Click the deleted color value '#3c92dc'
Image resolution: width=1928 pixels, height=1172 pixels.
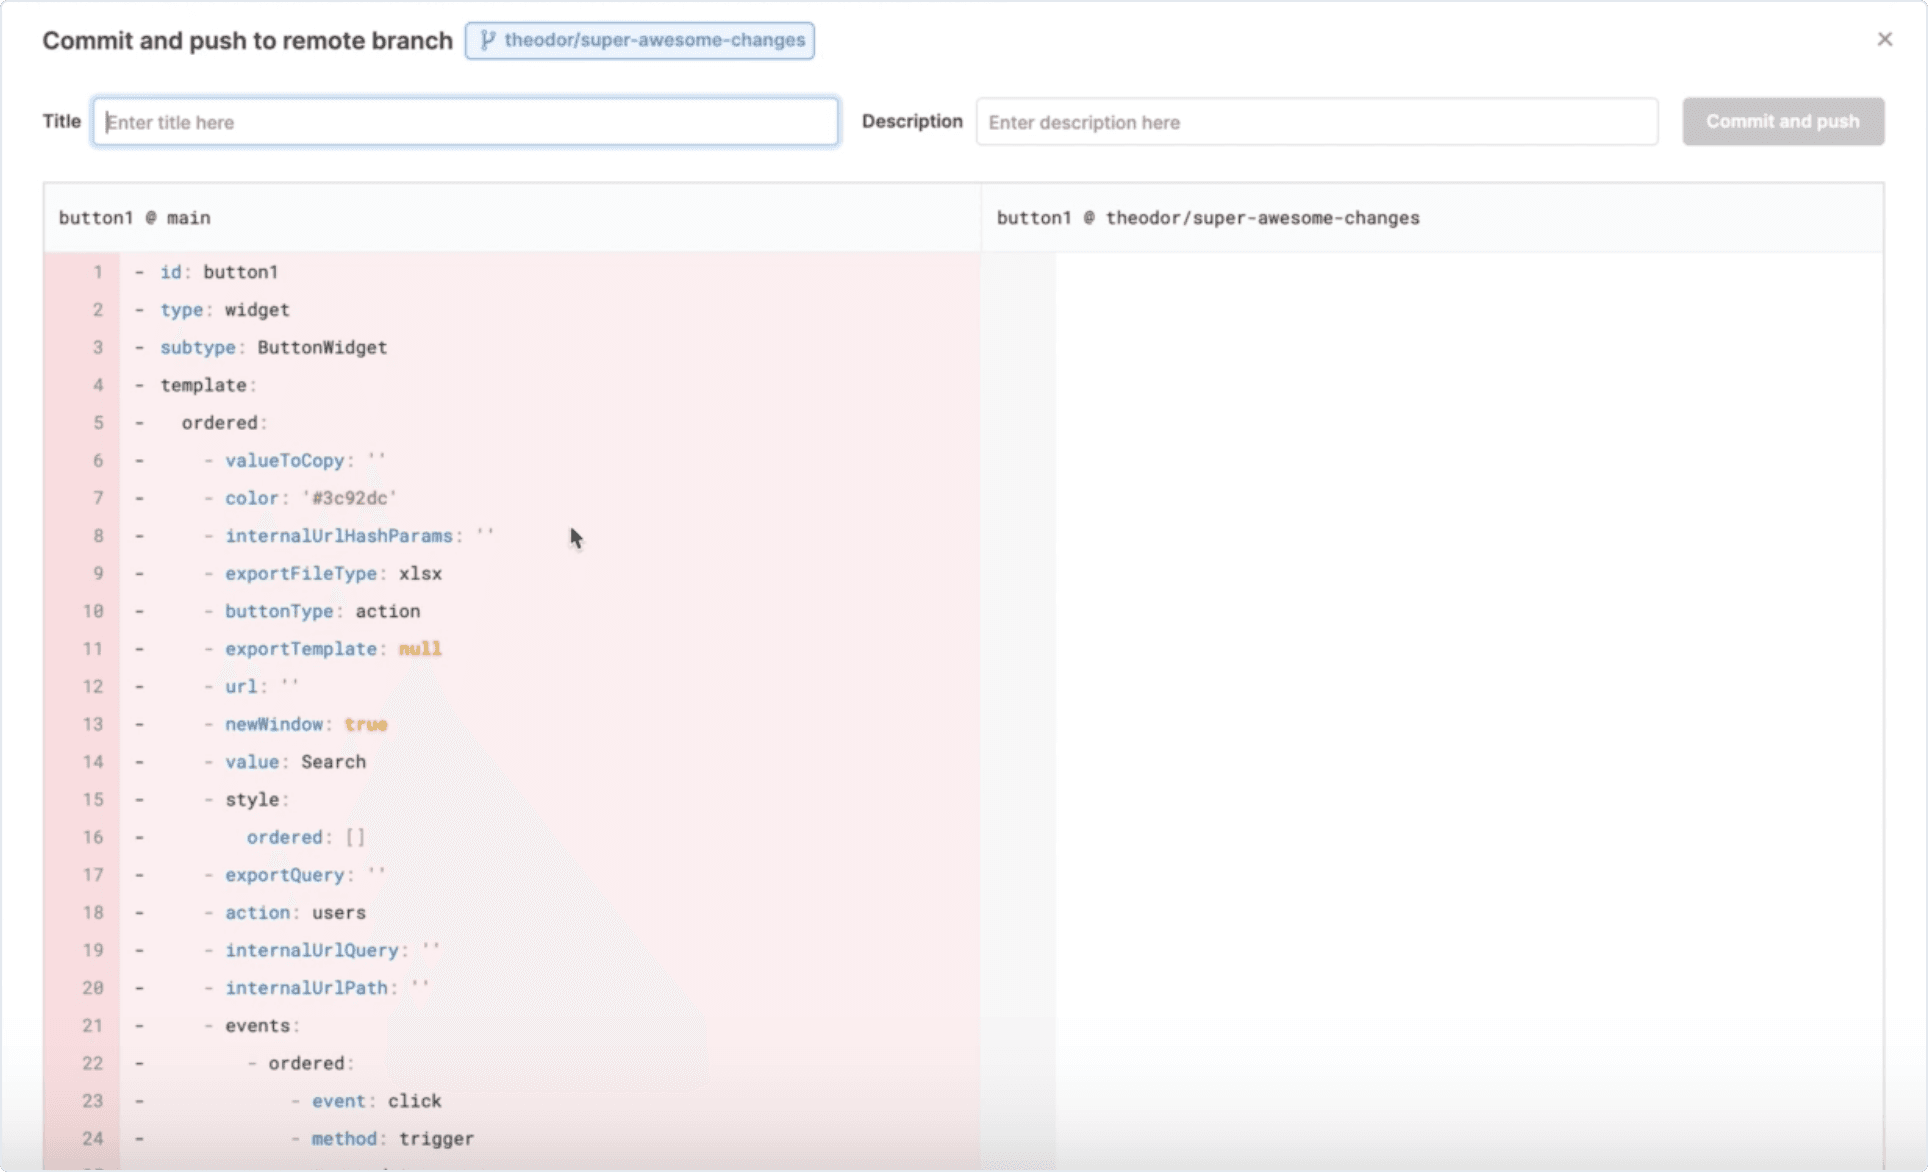pyautogui.click(x=348, y=497)
